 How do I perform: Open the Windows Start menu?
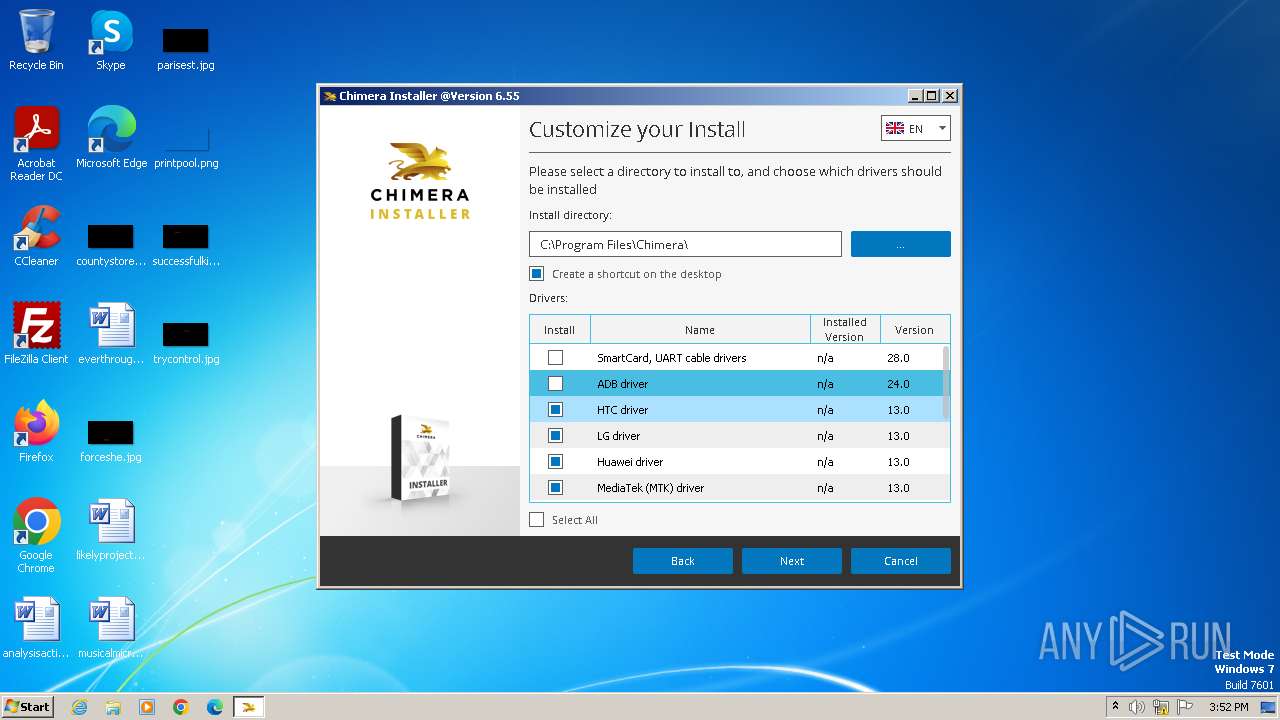coord(28,707)
